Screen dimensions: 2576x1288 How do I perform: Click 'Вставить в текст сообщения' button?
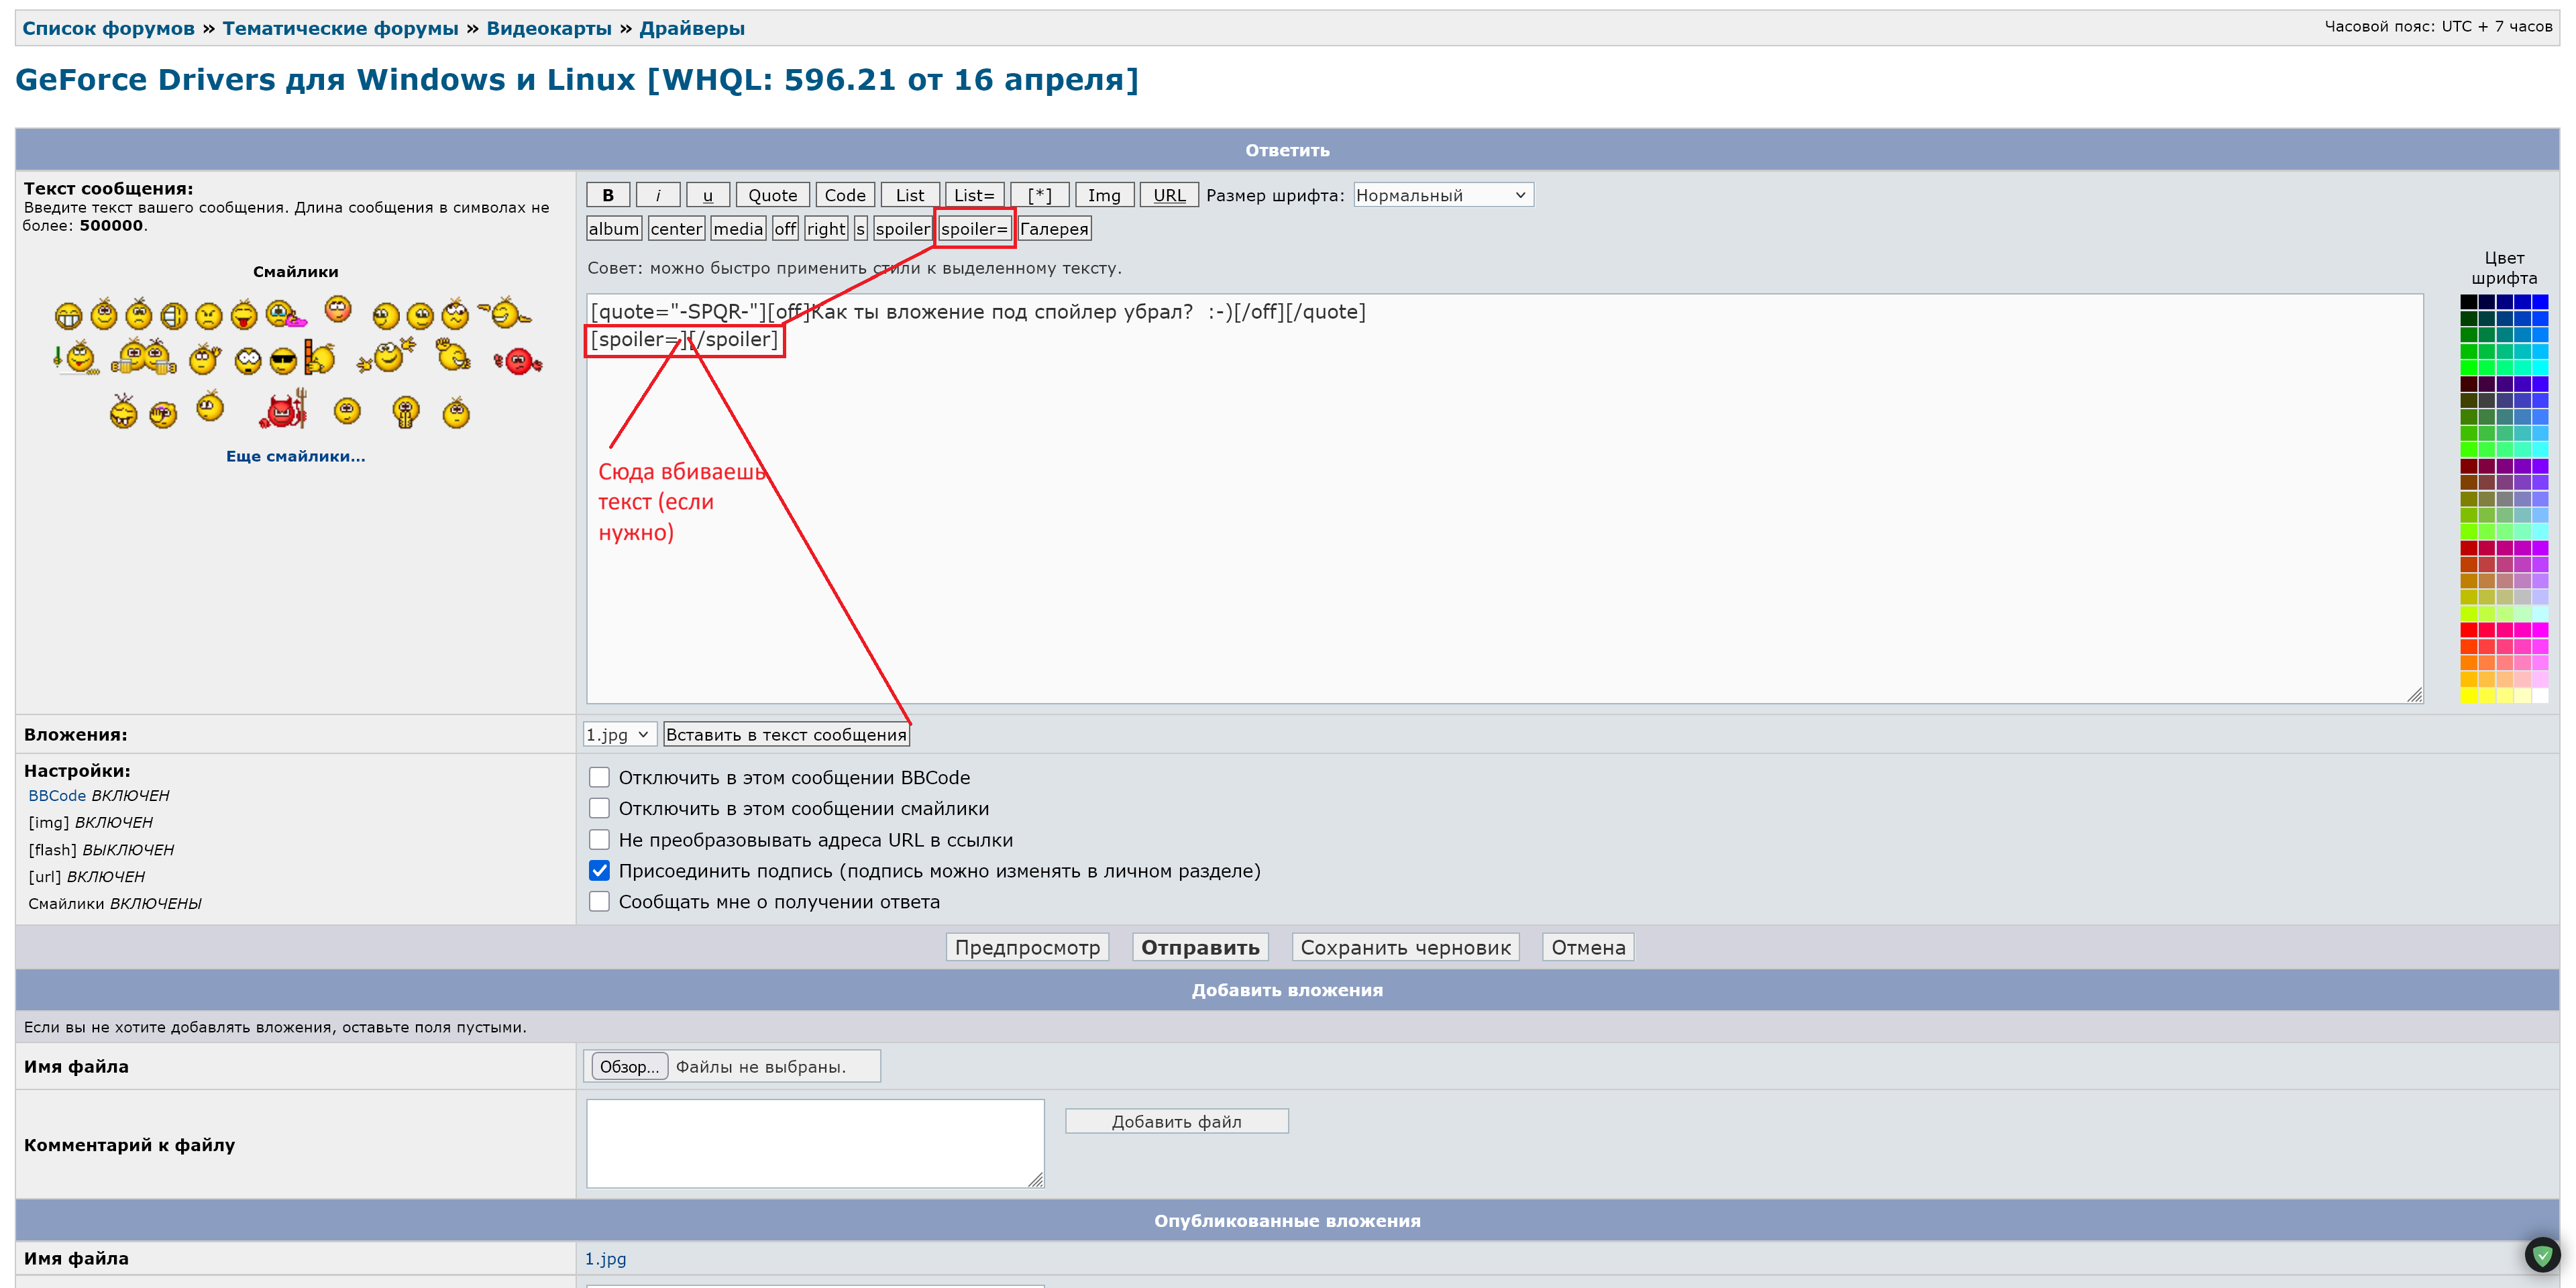pos(786,735)
